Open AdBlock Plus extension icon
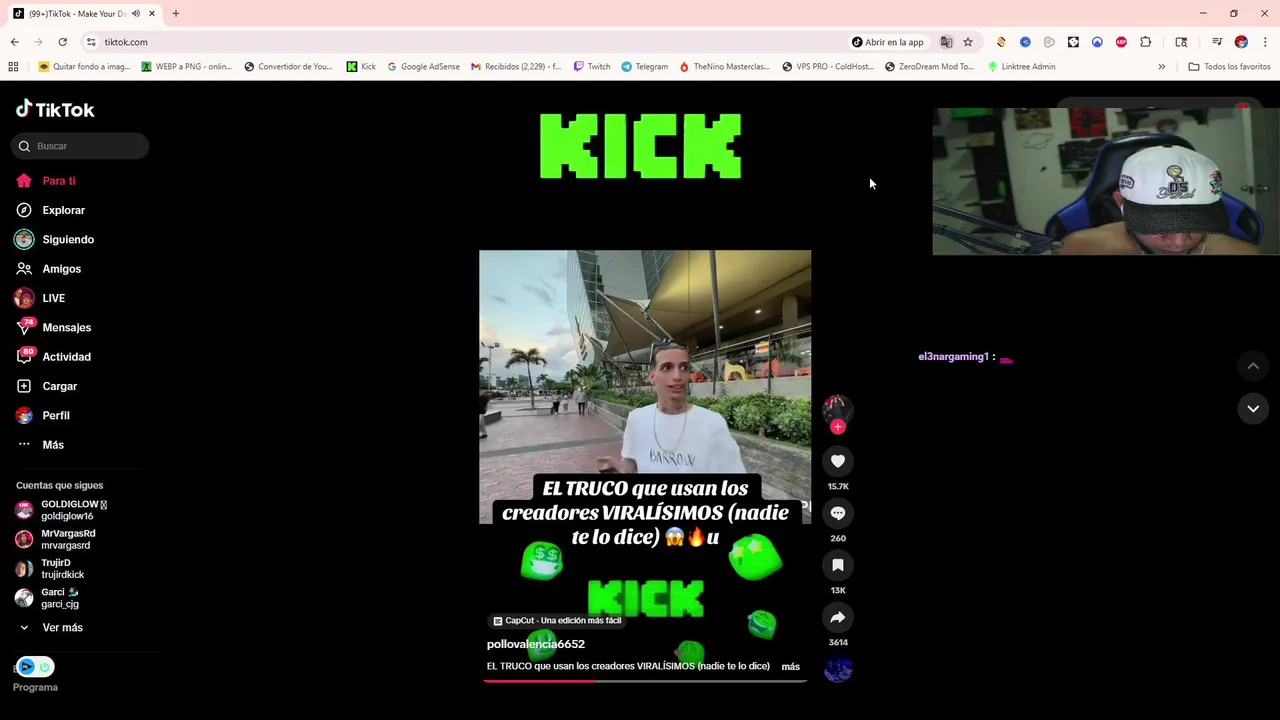Image resolution: width=1280 pixels, height=720 pixels. (x=1121, y=42)
